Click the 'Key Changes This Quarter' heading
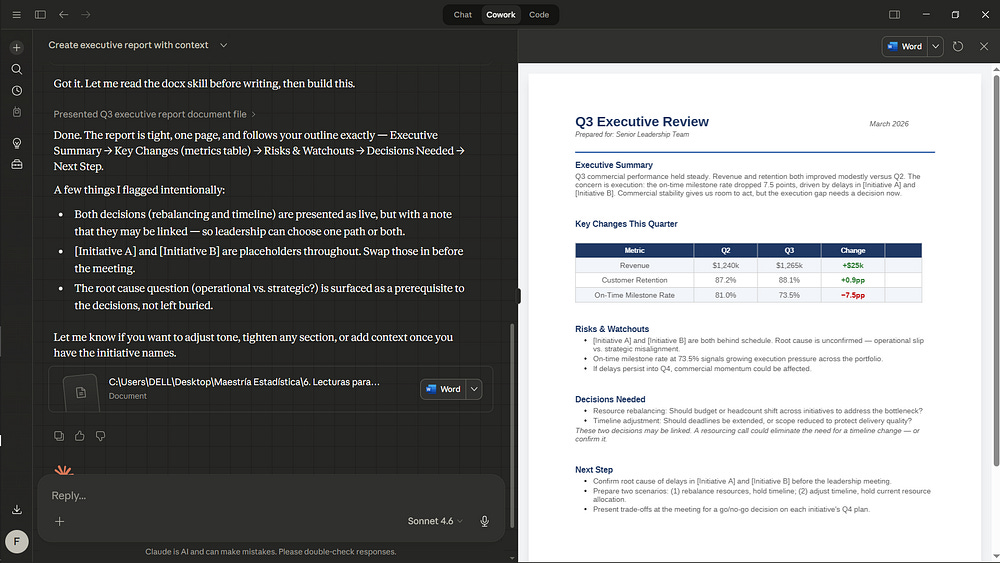The width and height of the screenshot is (1000, 563). (x=626, y=224)
